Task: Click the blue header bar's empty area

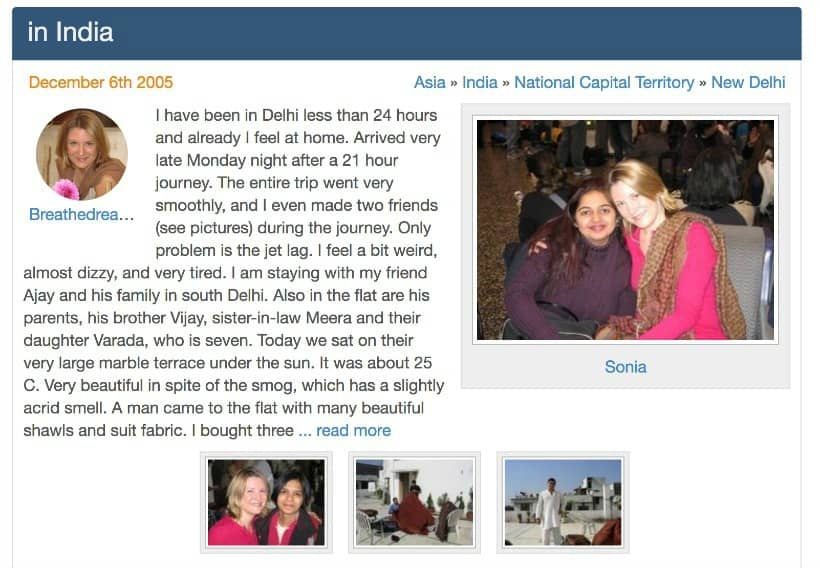Action: click(455, 33)
